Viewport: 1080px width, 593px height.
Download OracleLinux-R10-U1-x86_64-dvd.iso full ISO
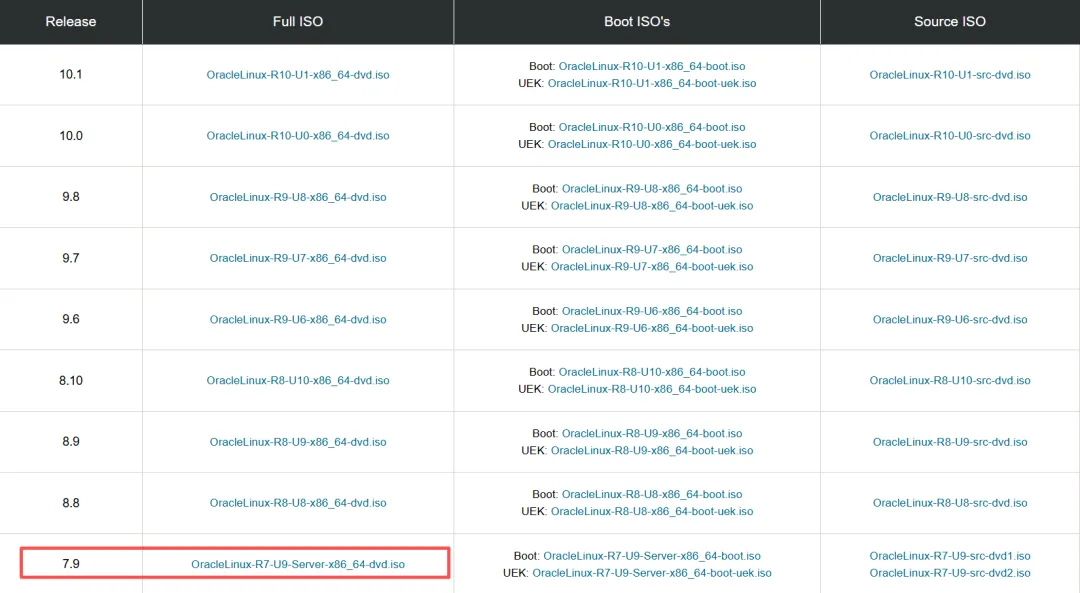coord(298,74)
